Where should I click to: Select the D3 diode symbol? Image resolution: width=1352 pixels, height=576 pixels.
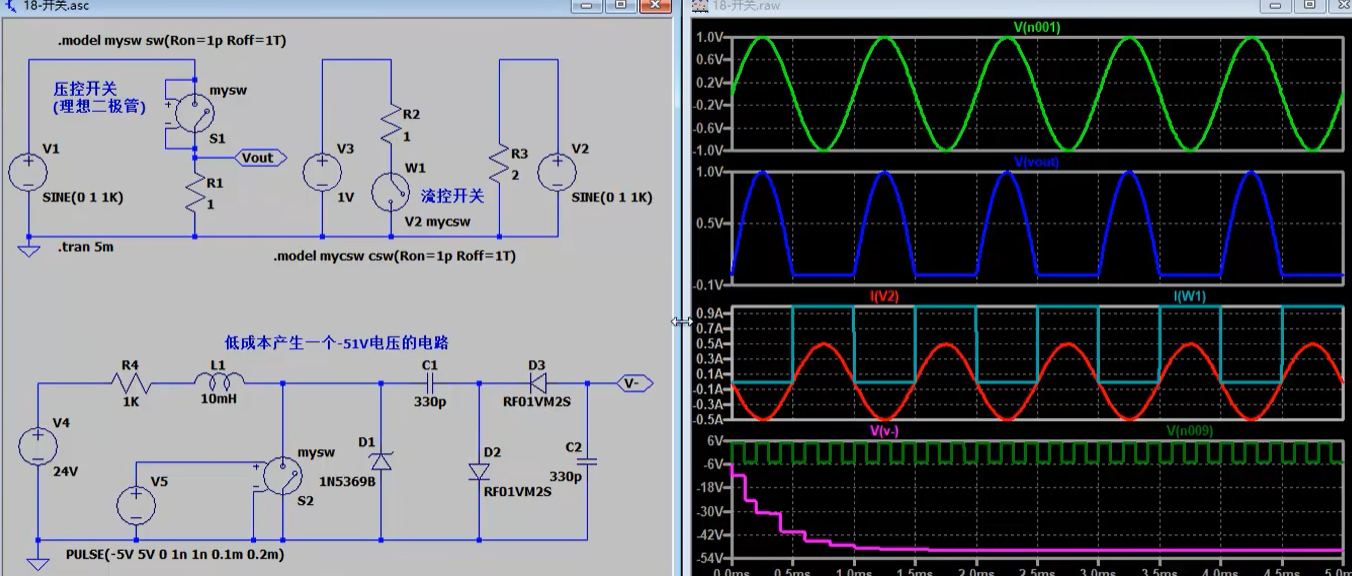pos(537,383)
